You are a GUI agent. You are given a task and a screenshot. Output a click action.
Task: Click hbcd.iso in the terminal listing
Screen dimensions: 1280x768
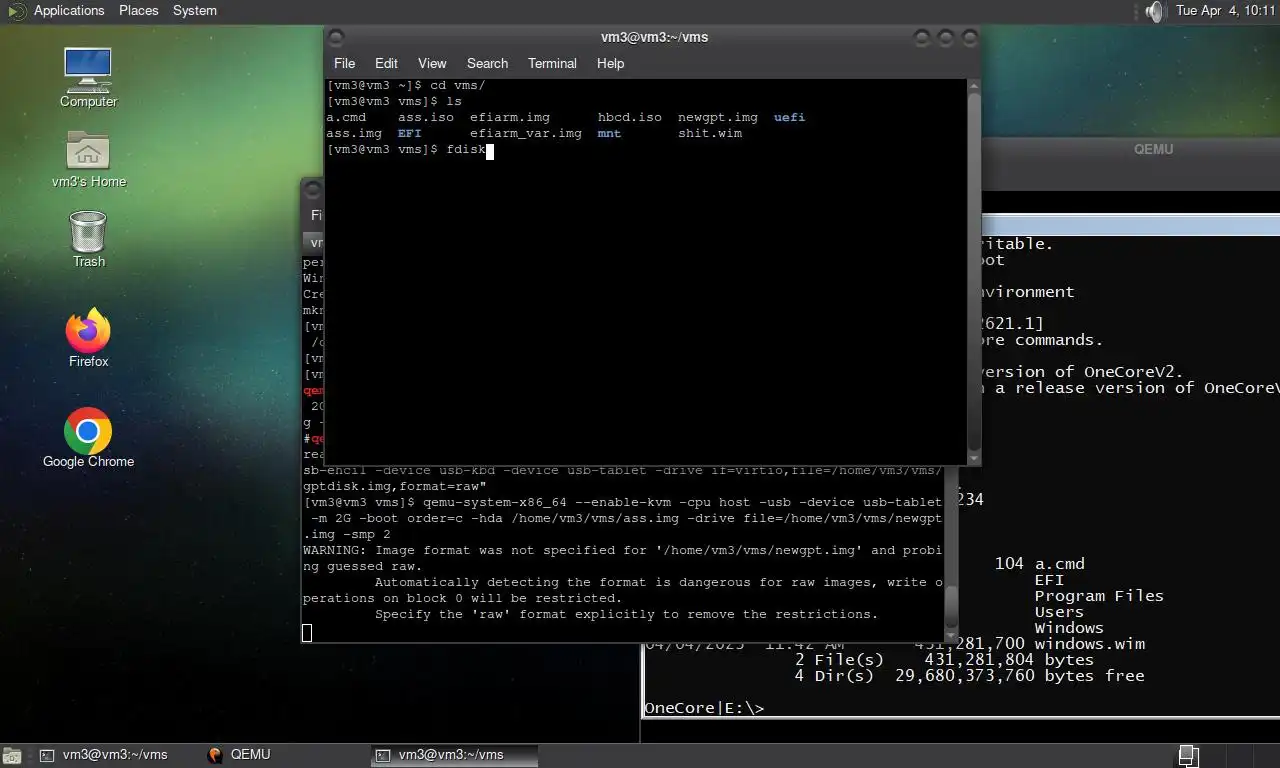click(x=629, y=117)
